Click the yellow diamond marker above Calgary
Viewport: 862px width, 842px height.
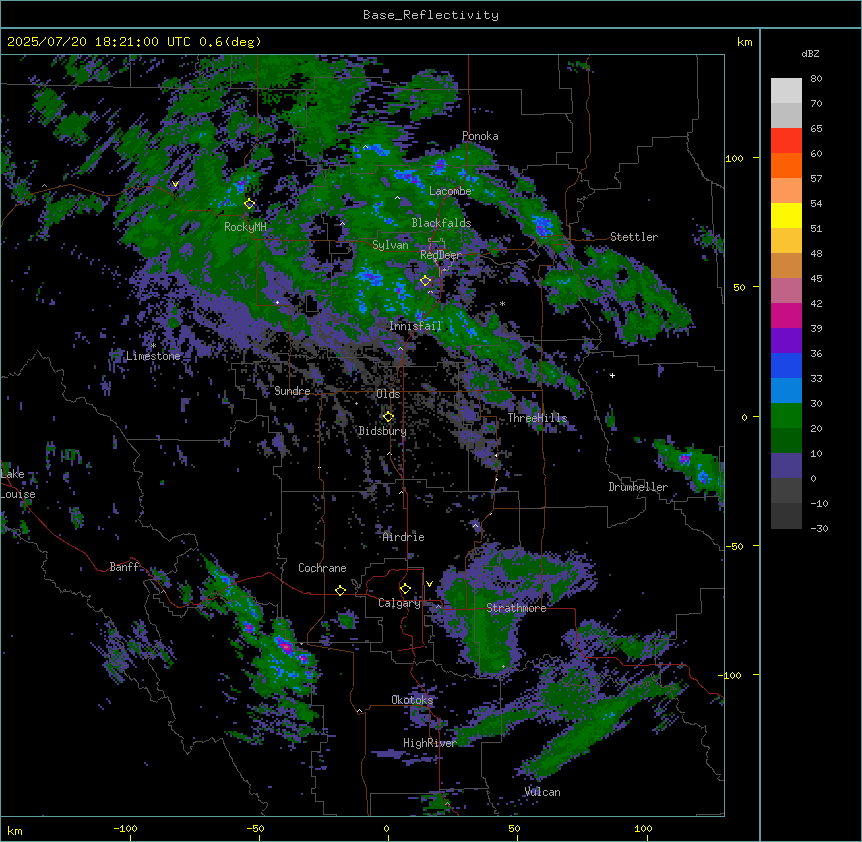click(405, 589)
